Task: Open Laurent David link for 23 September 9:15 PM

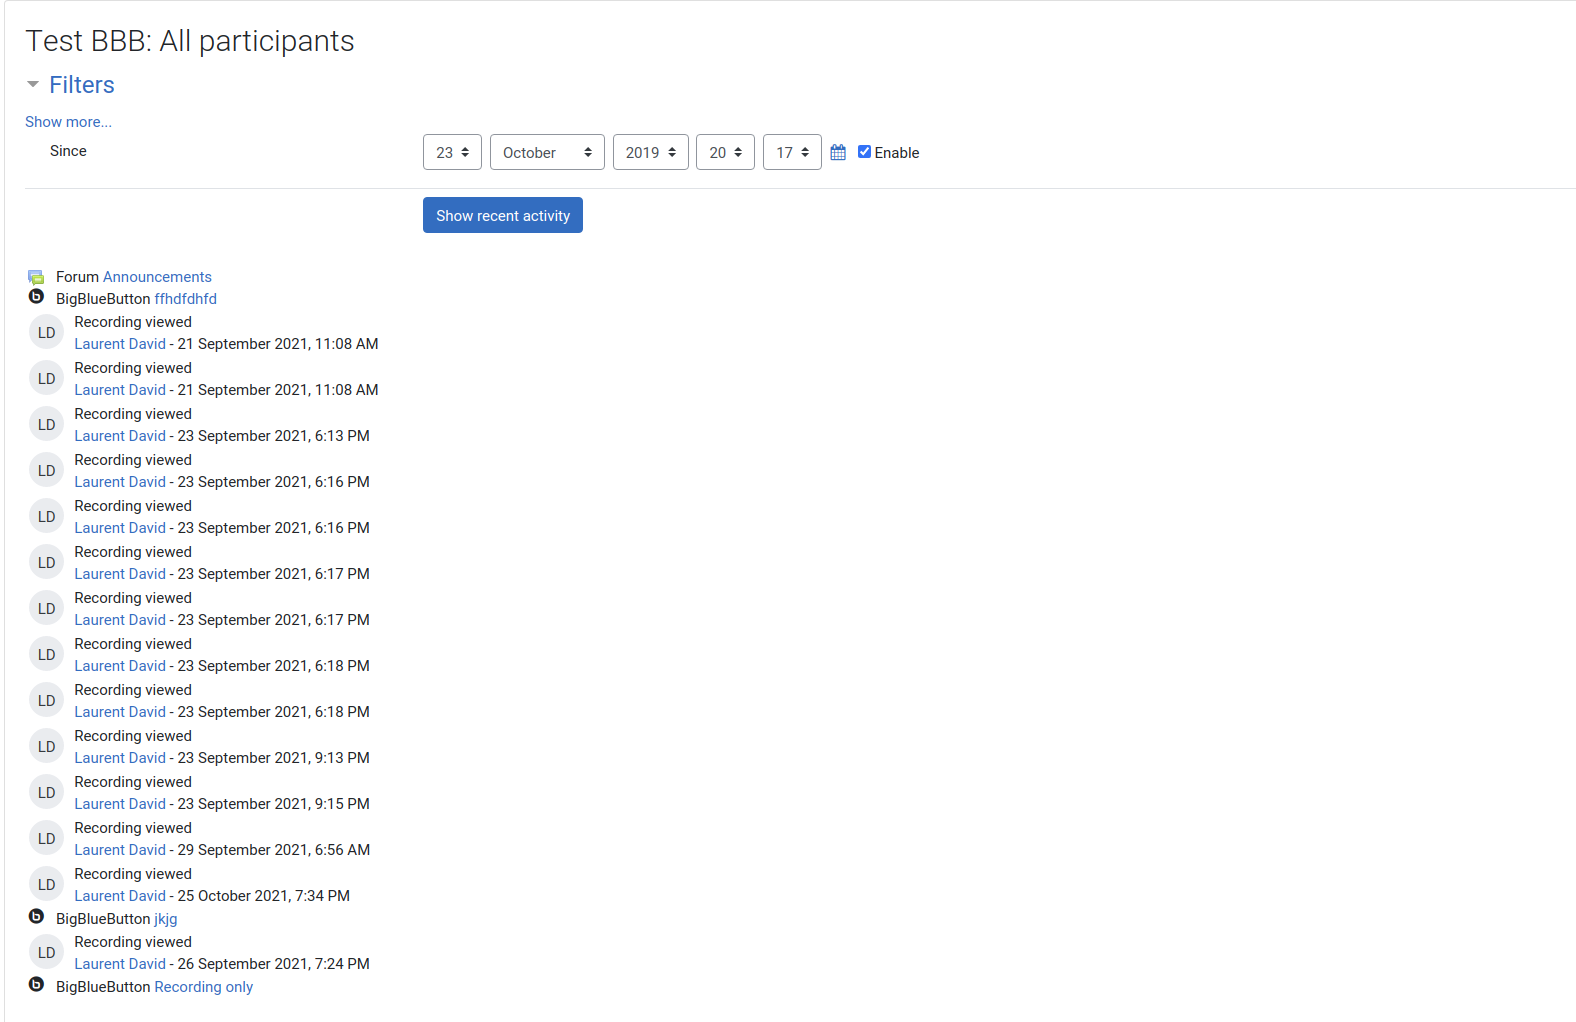Action: click(x=120, y=804)
